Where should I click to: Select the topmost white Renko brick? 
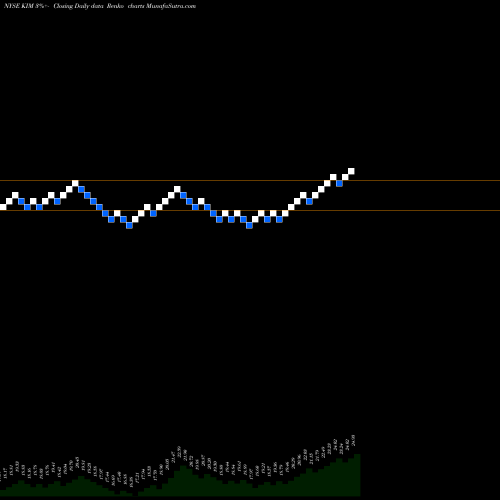click(351, 171)
